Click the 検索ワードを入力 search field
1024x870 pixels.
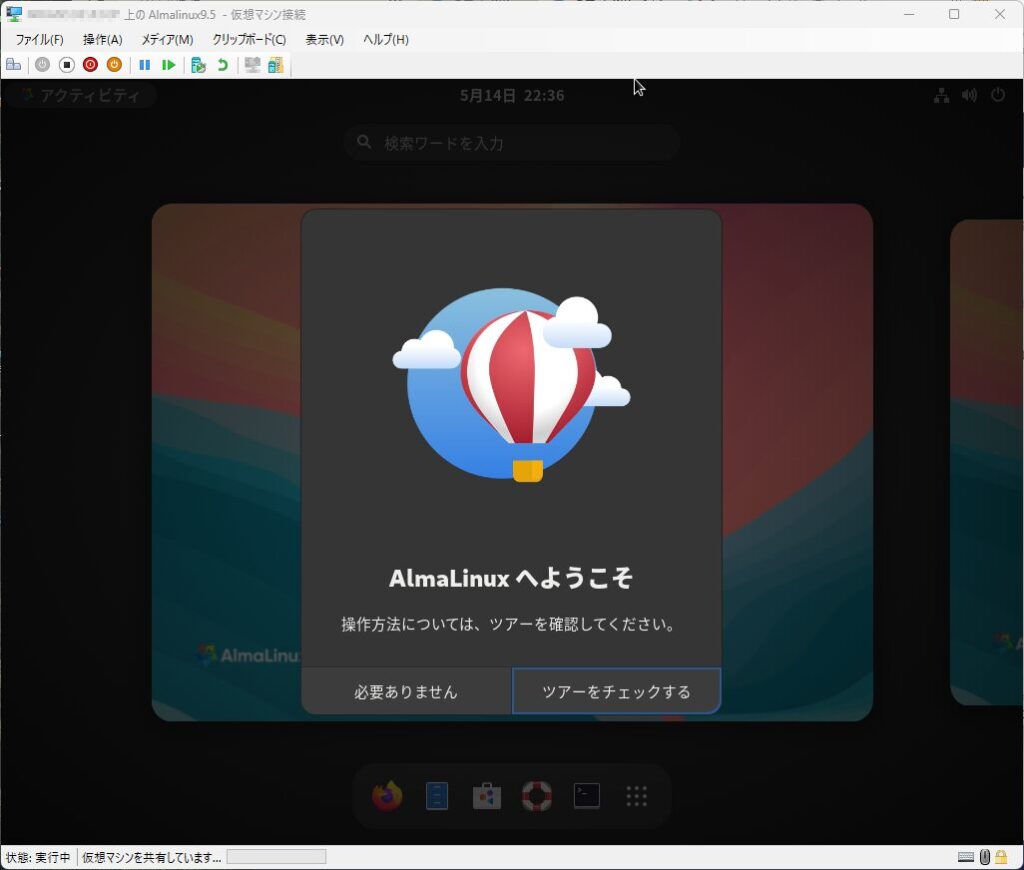click(x=512, y=143)
